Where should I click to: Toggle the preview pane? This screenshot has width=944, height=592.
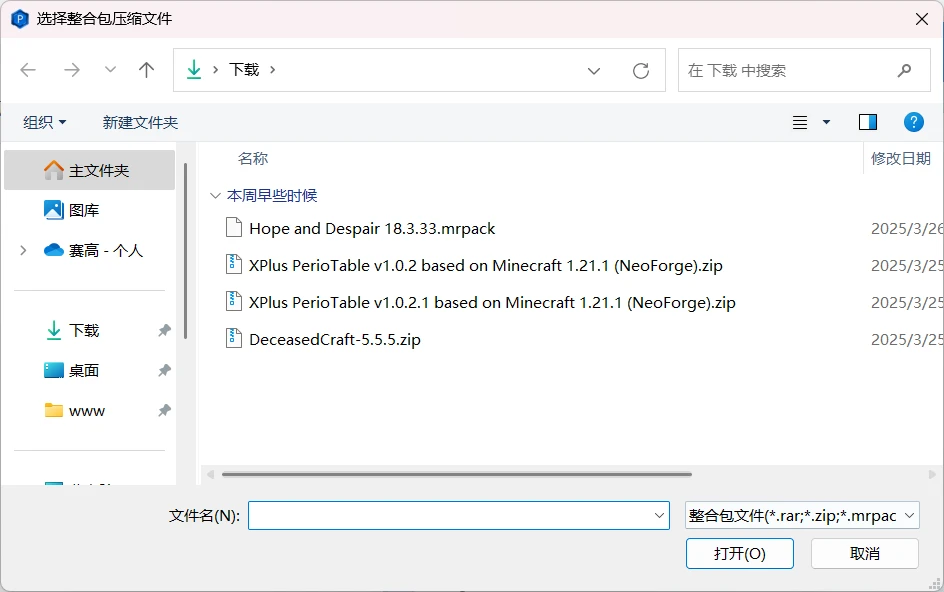click(x=868, y=122)
